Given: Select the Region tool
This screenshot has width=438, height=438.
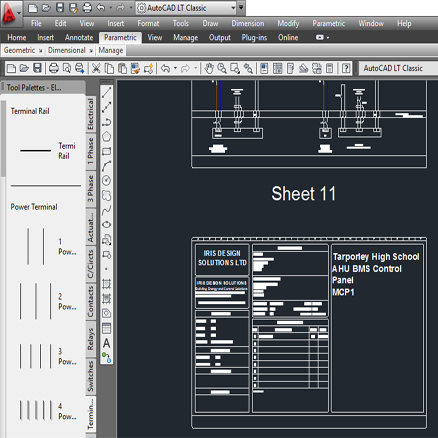Looking at the screenshot, I should 106,313.
